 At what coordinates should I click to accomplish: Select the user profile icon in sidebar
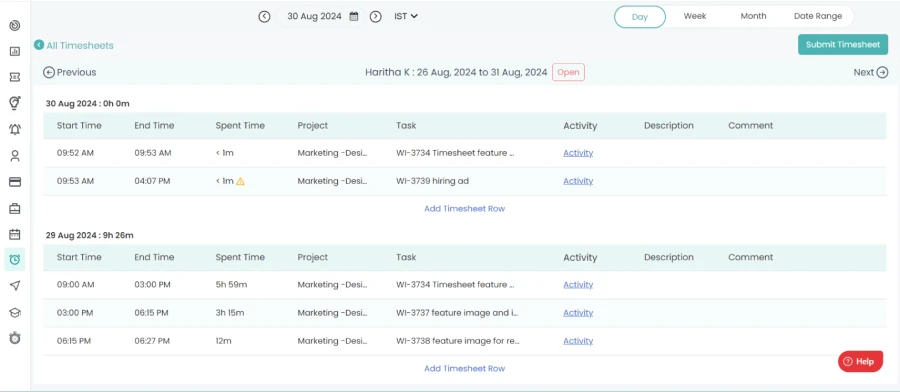point(15,156)
